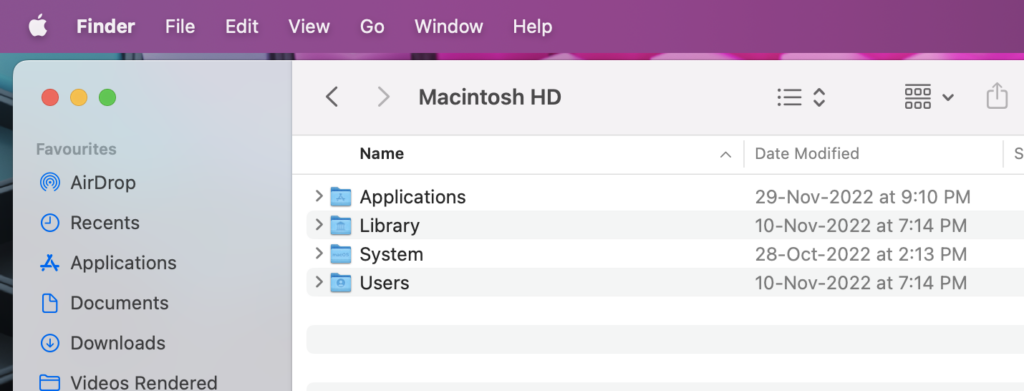Click the date 28-Oct-2022 at 2:13 PM
The width and height of the screenshot is (1024, 391).
(x=861, y=255)
